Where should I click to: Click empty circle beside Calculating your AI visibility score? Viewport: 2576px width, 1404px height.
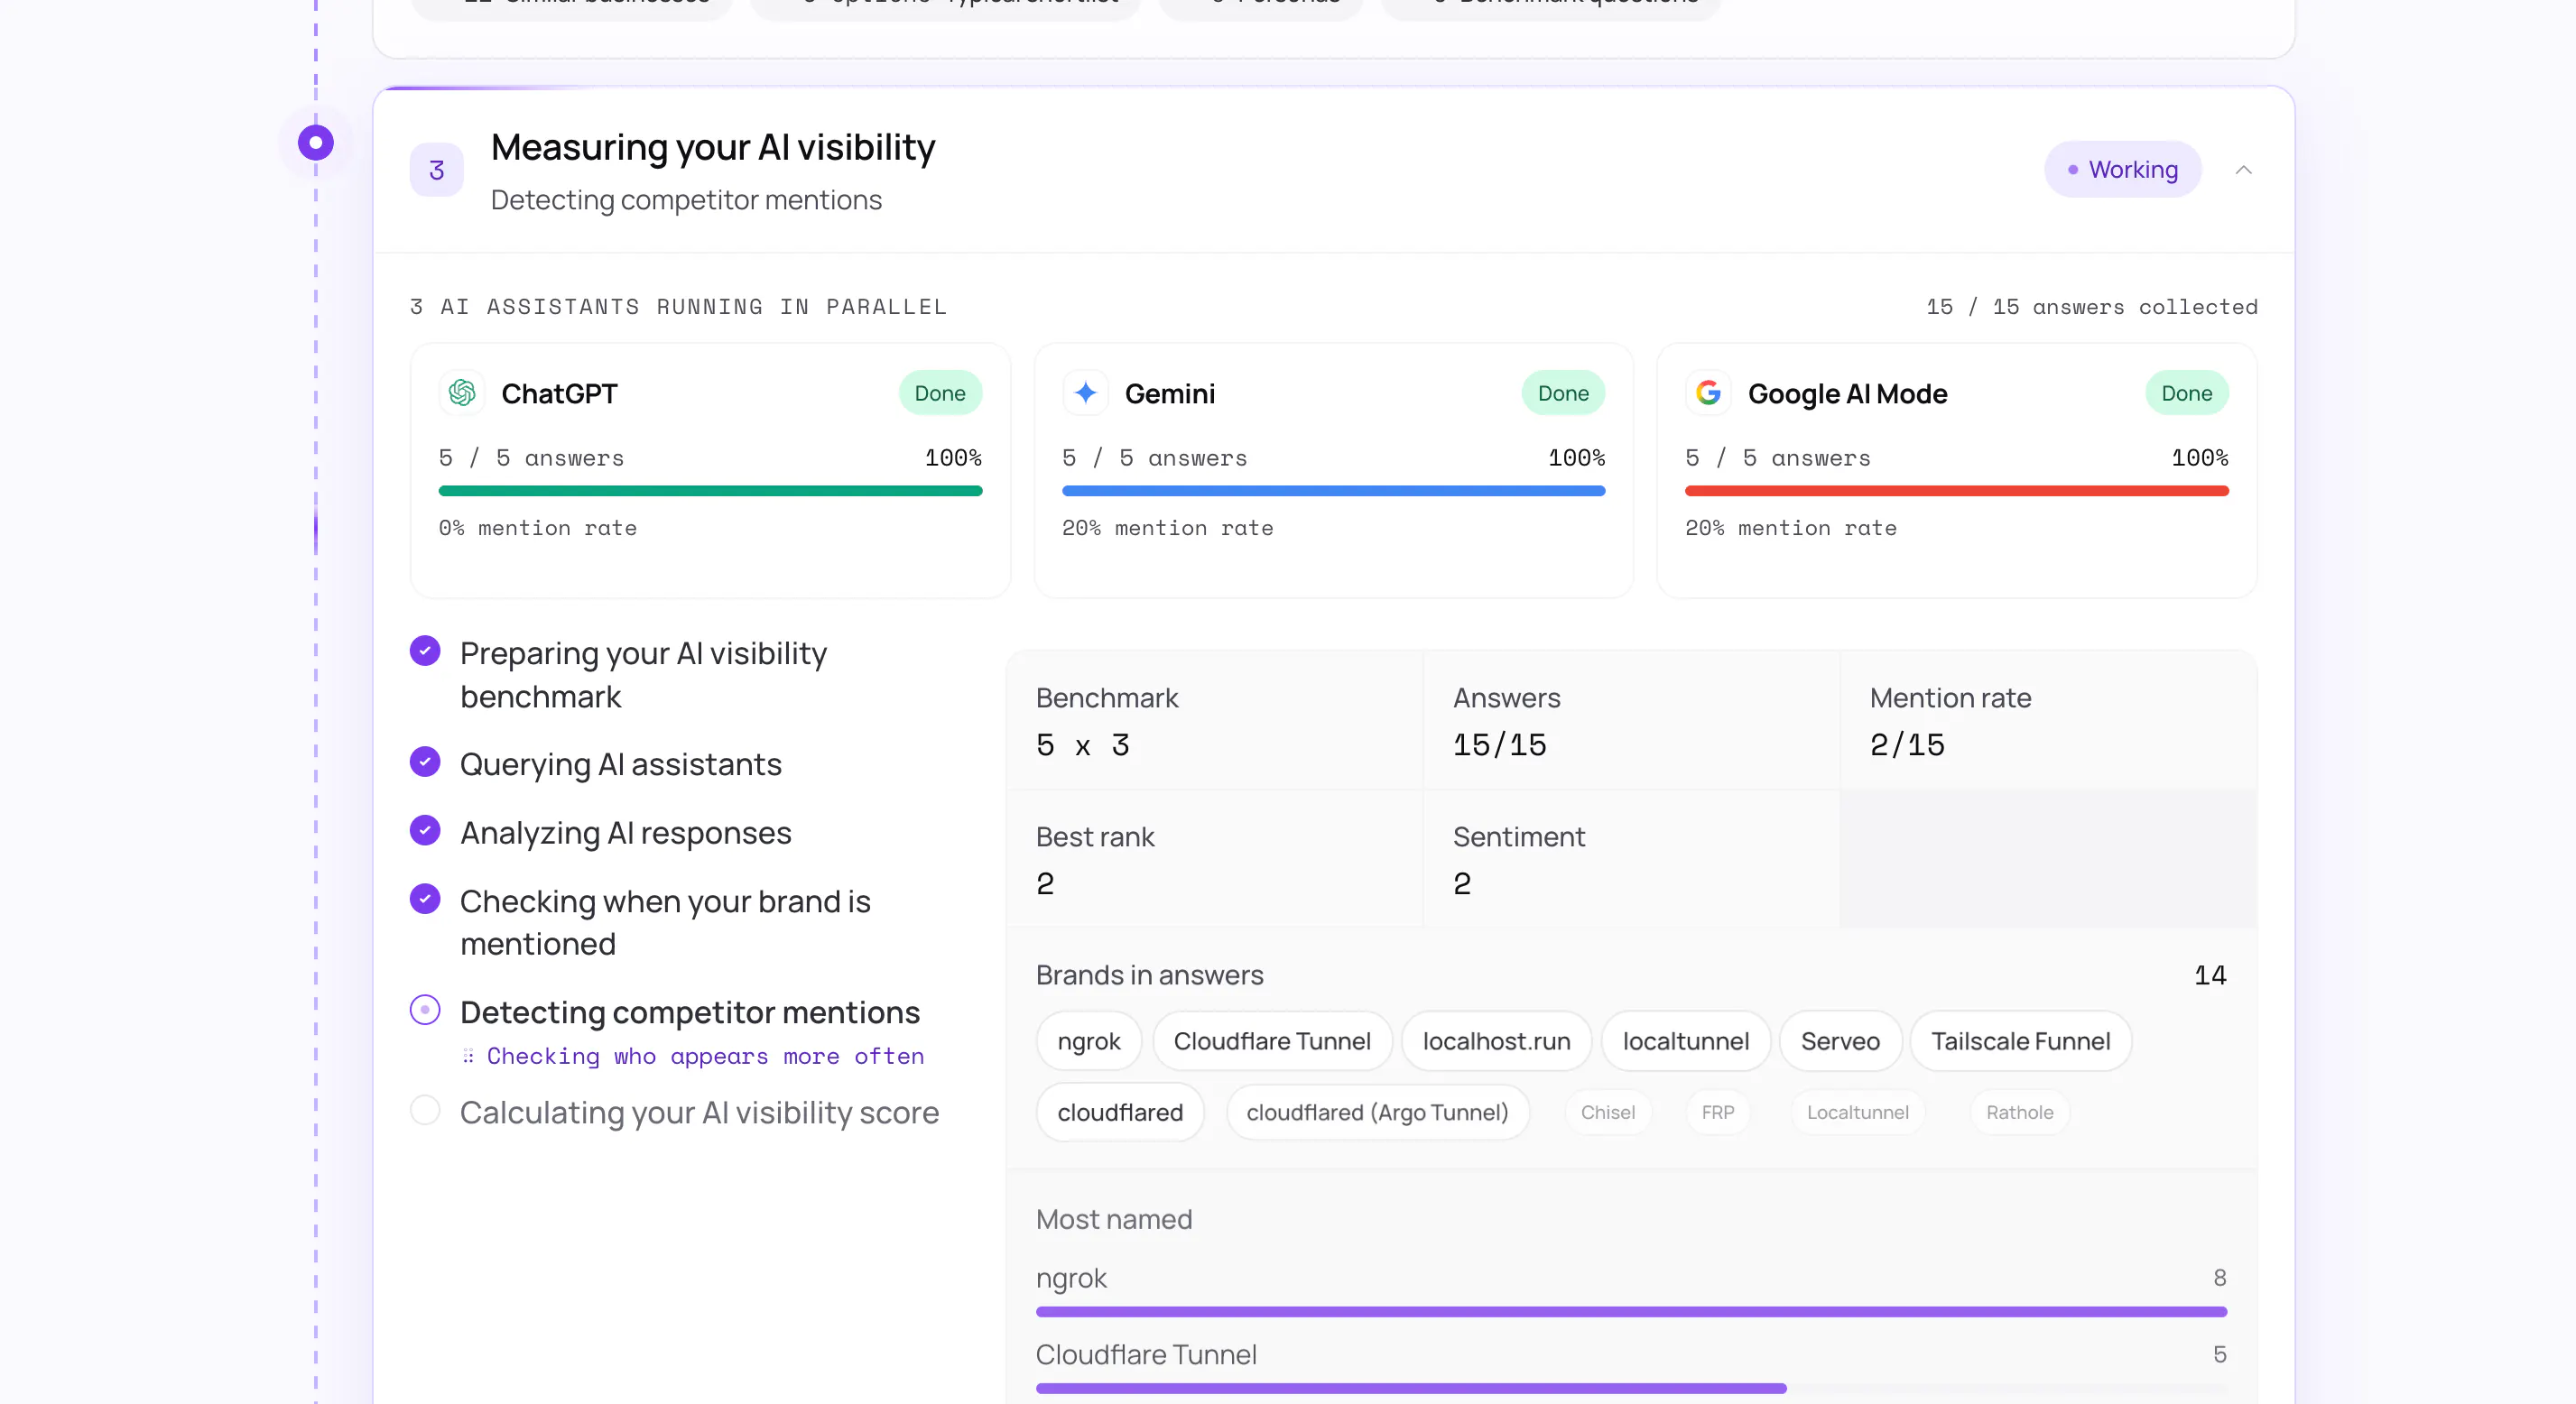pyautogui.click(x=425, y=1111)
